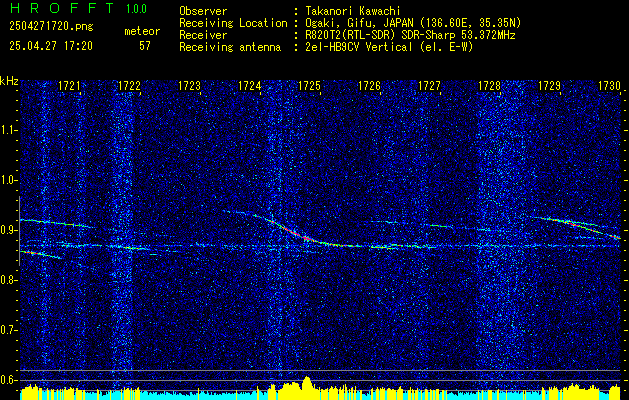Click time marker 1728

click(x=490, y=85)
